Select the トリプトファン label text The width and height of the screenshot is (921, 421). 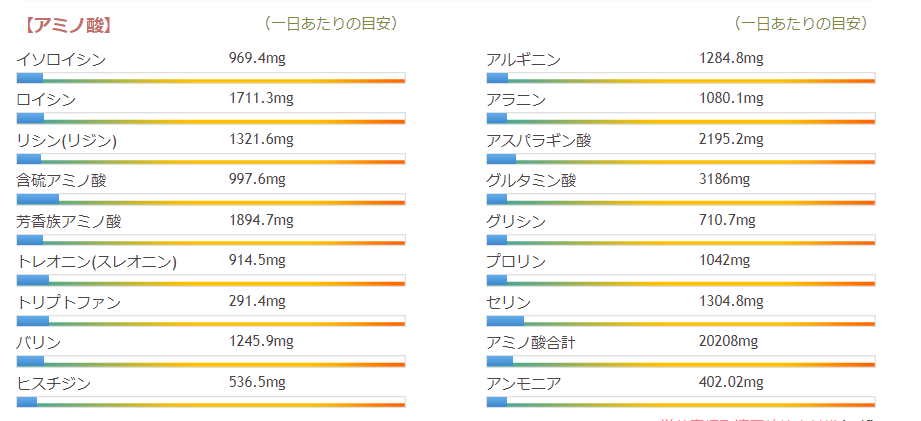click(x=69, y=303)
